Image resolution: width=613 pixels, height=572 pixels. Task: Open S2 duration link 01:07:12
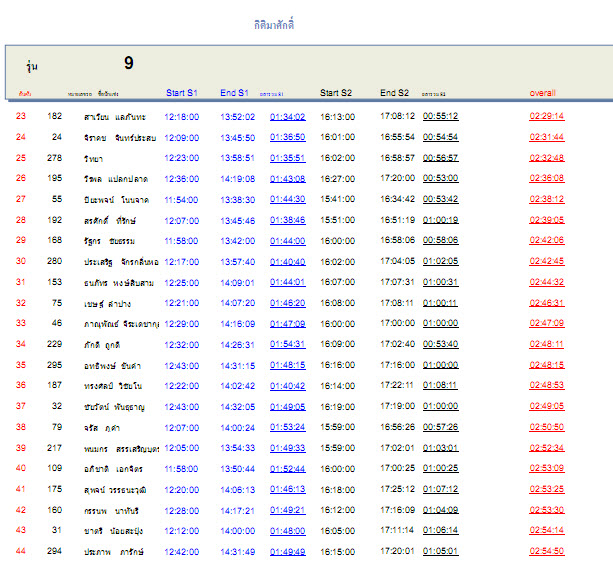point(440,489)
